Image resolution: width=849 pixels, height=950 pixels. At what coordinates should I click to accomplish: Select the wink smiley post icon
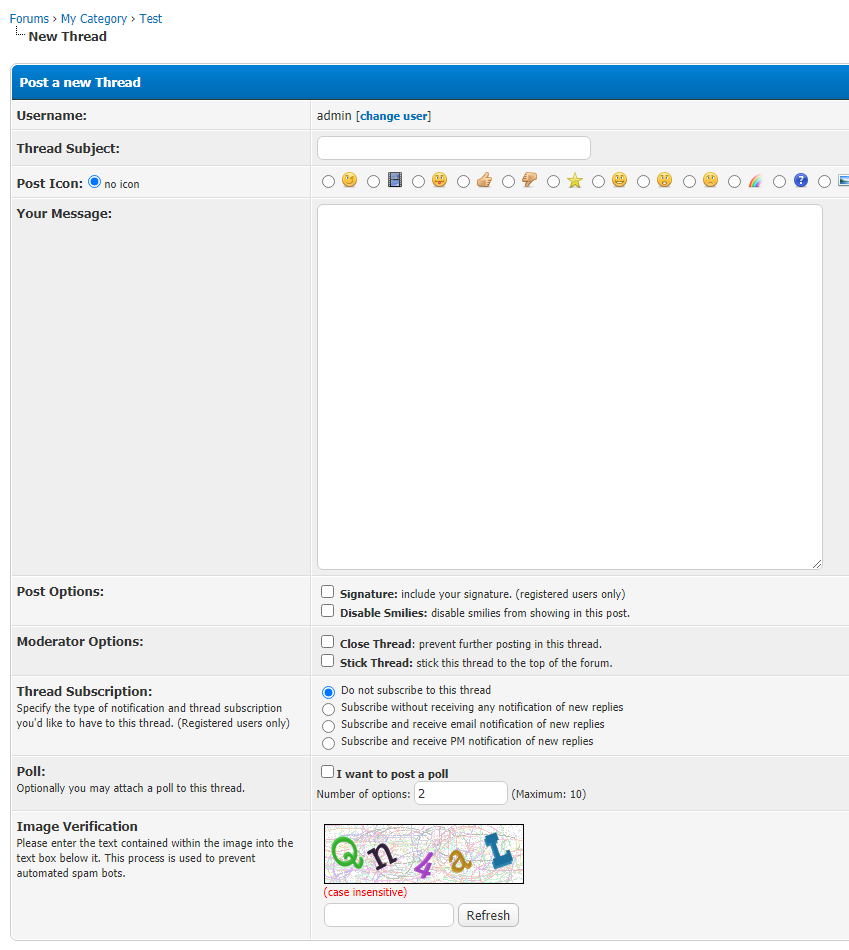tap(328, 182)
